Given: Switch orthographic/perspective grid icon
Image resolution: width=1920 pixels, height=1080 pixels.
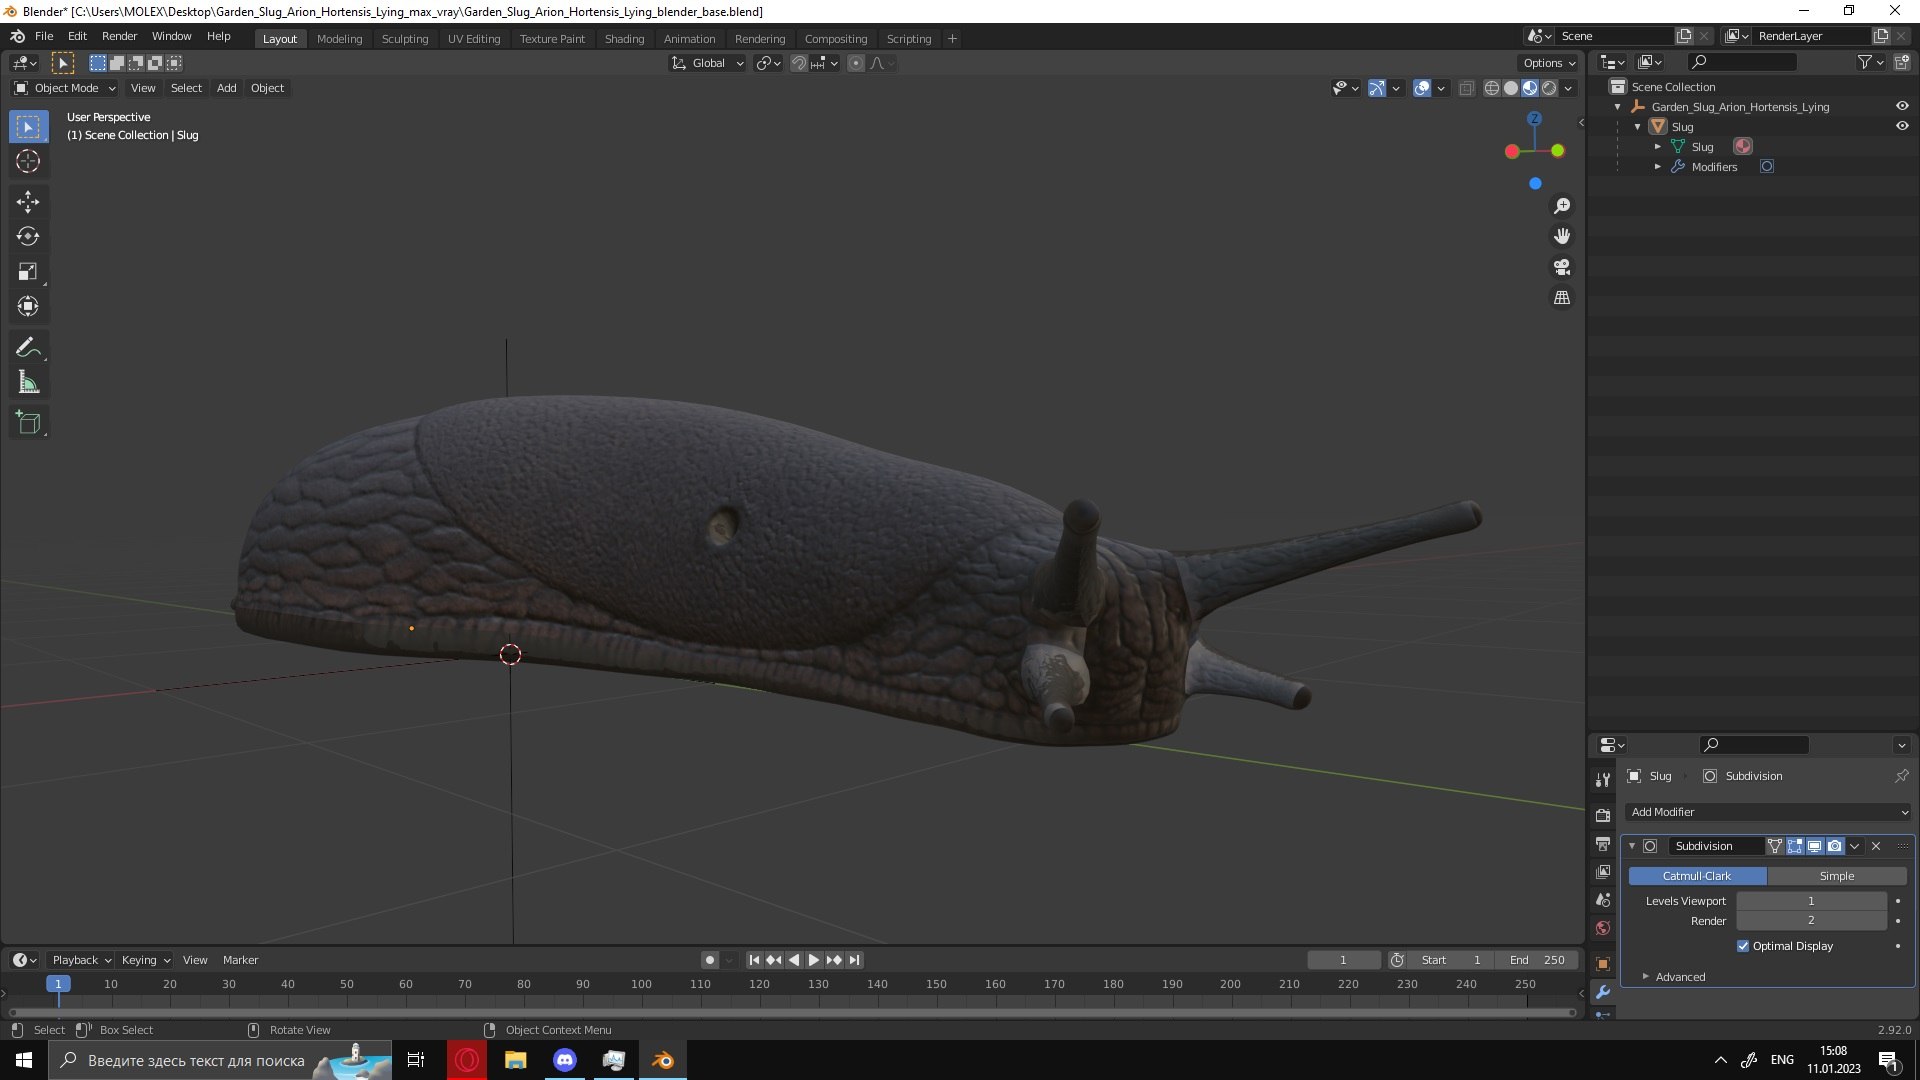Looking at the screenshot, I should tap(1562, 298).
